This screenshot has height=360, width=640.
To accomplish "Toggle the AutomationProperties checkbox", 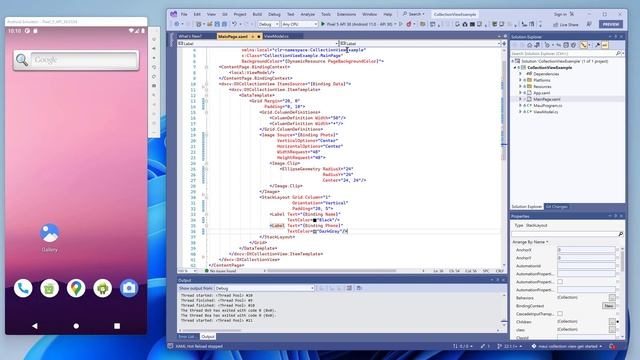I will click(x=560, y=282).
